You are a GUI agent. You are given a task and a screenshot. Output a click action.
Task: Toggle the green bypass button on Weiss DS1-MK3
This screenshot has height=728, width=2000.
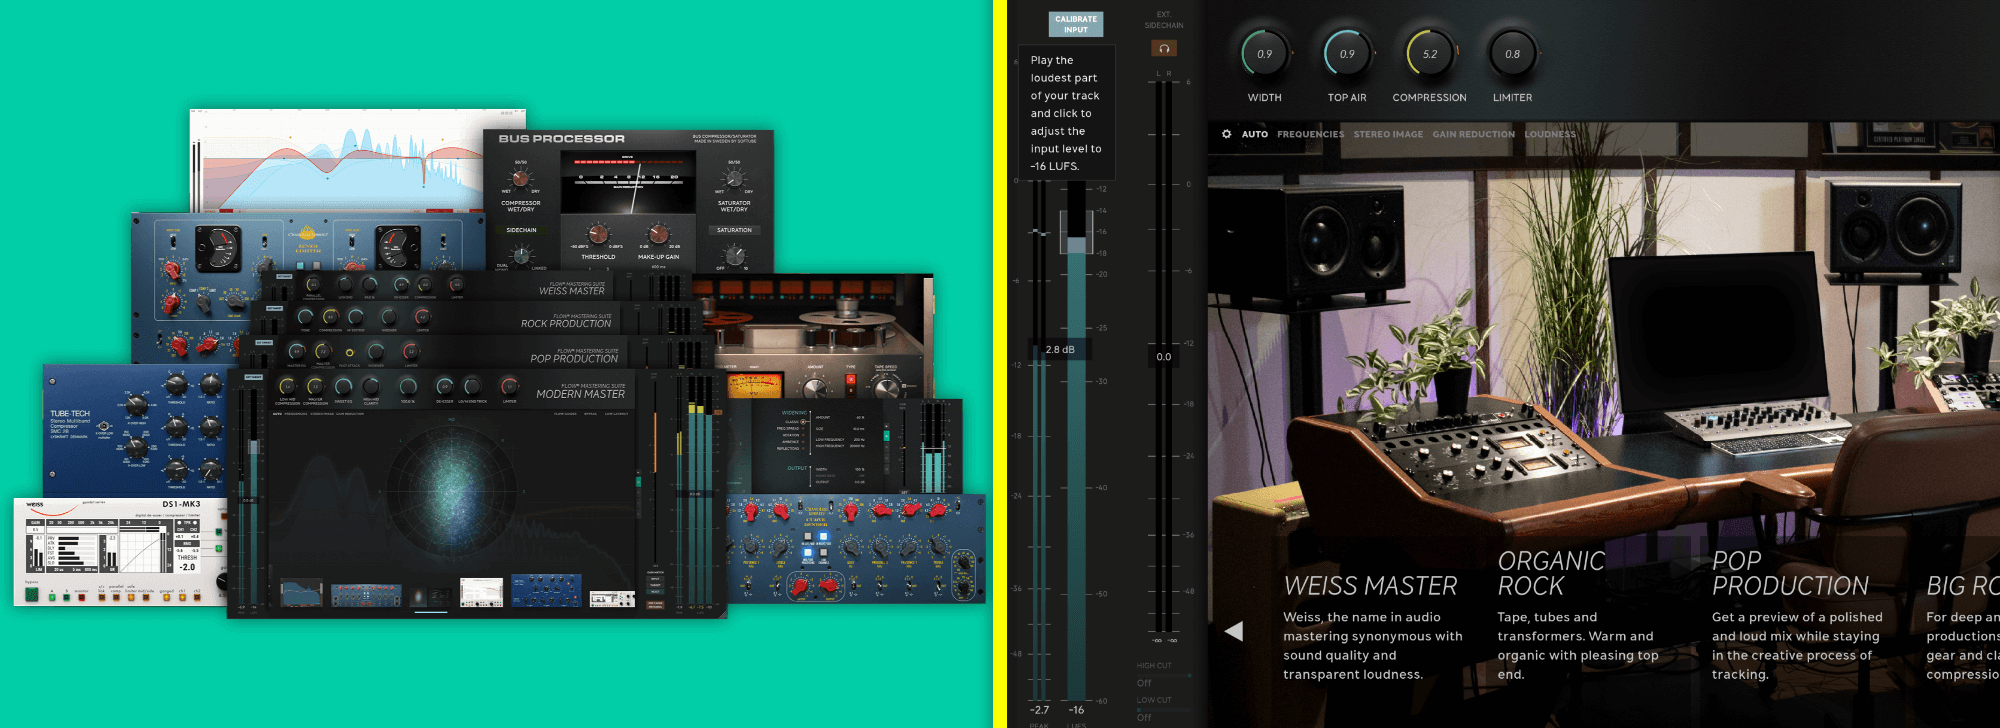pyautogui.click(x=31, y=594)
